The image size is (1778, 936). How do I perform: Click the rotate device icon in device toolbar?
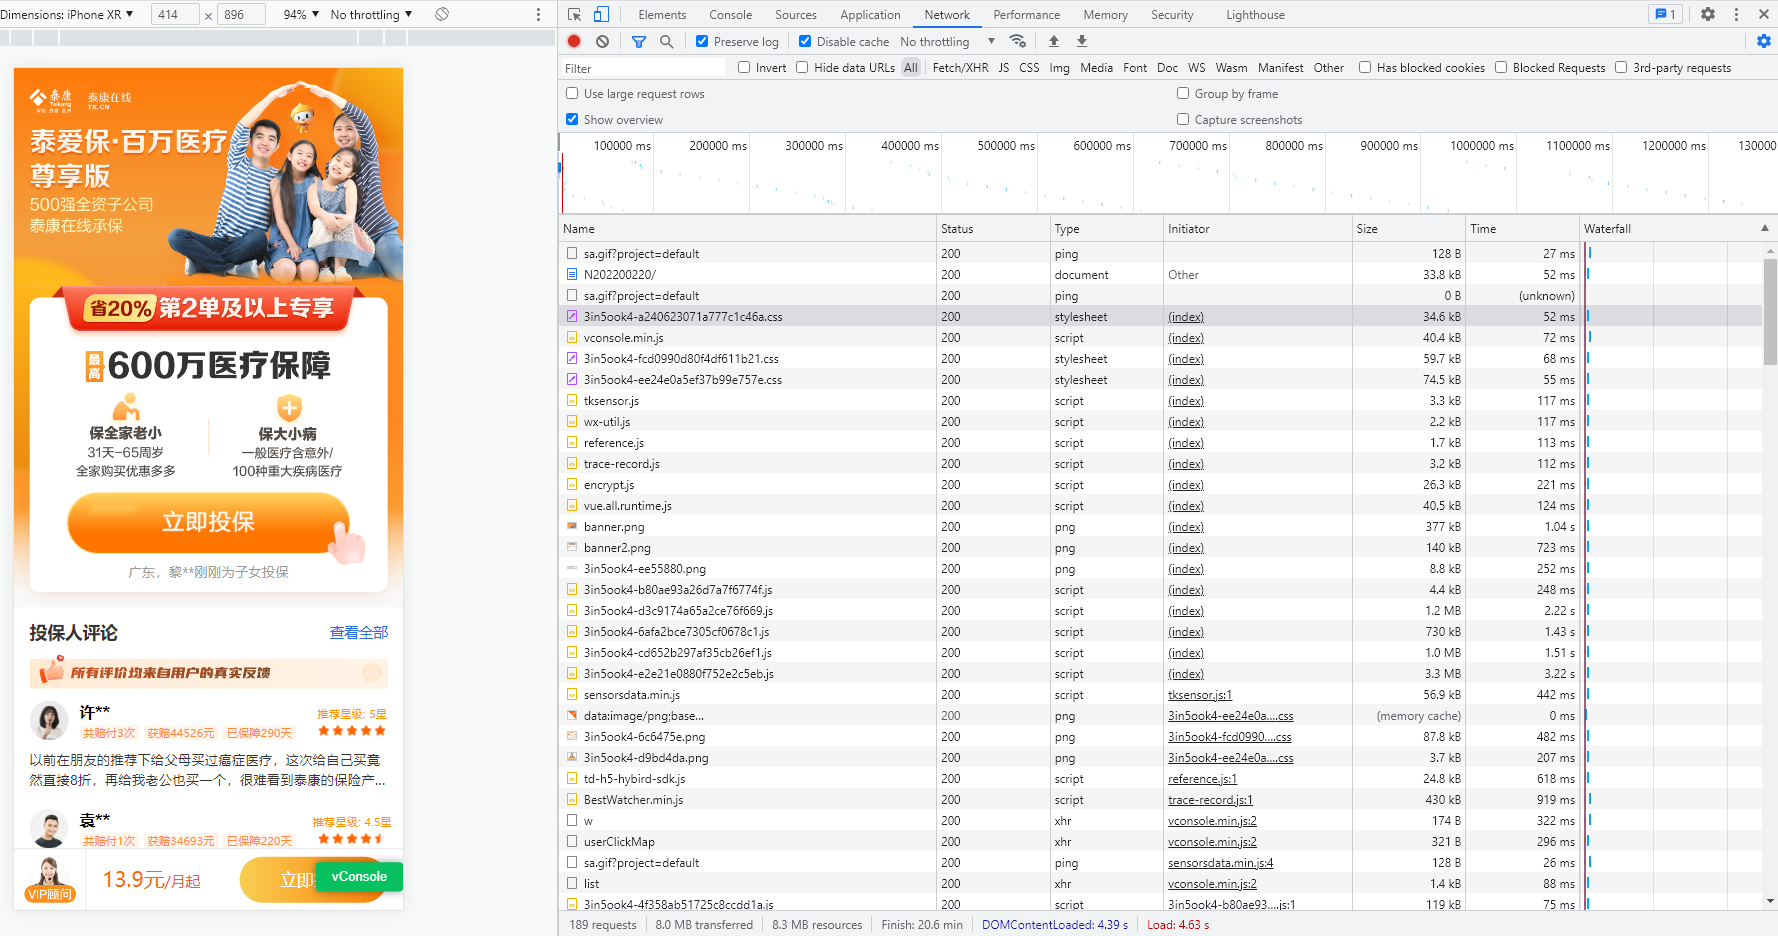[x=442, y=14]
